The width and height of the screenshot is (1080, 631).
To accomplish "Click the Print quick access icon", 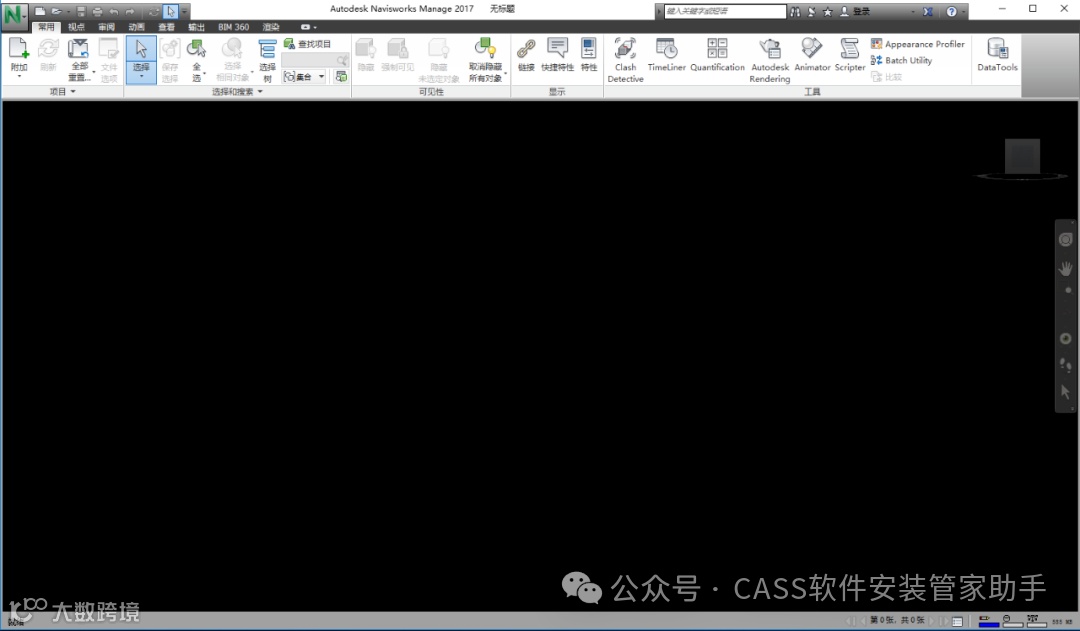I will [x=97, y=12].
